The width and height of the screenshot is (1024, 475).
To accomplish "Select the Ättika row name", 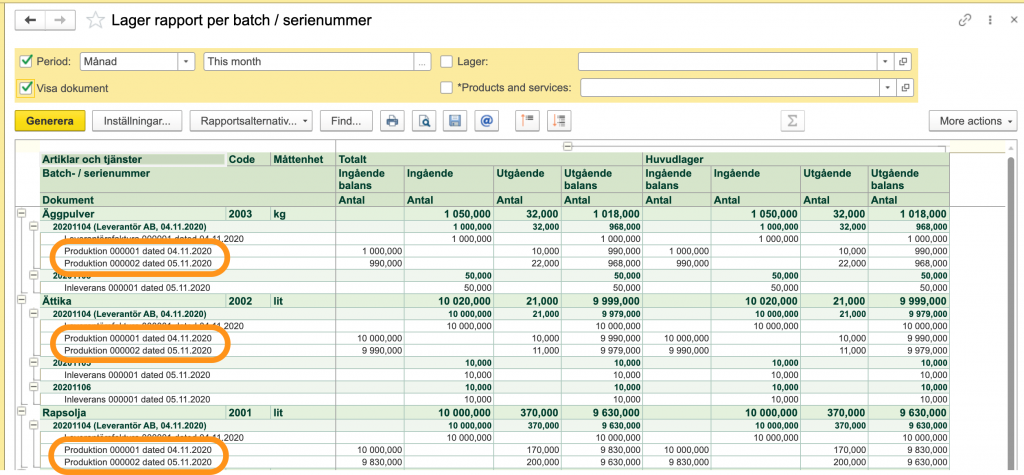I will pyautogui.click(x=58, y=301).
